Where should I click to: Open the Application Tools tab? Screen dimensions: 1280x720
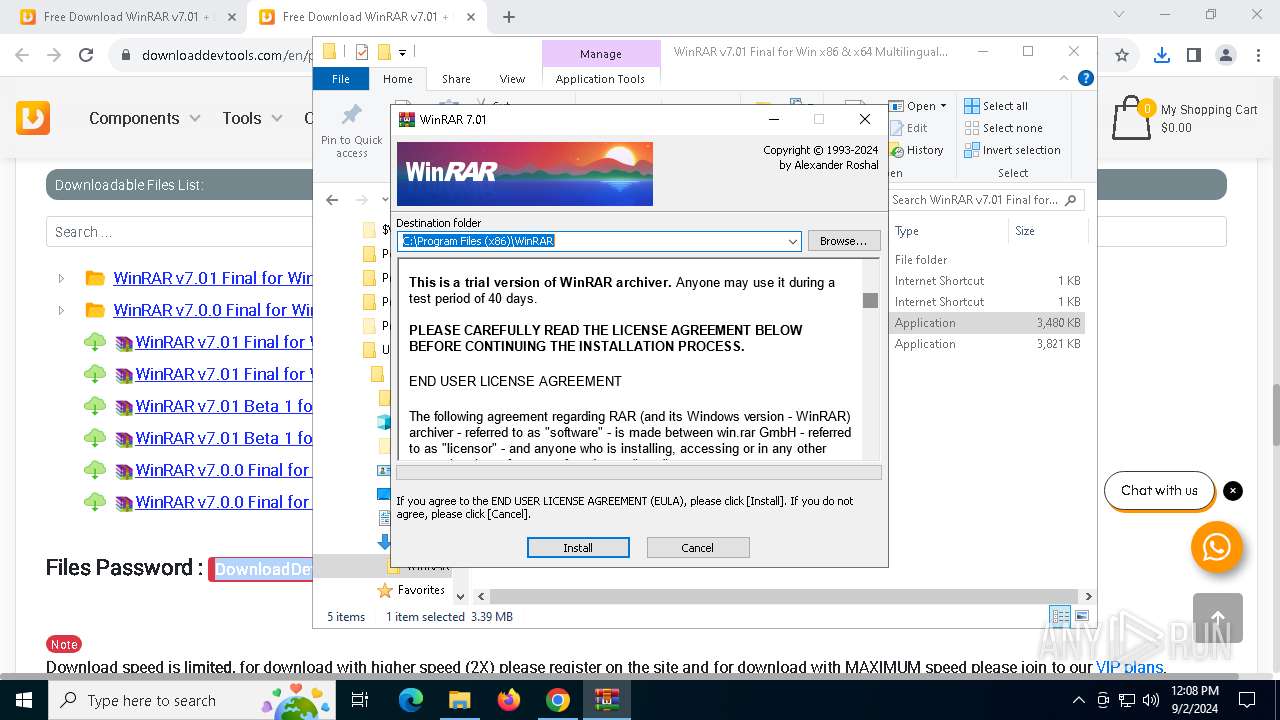coord(600,79)
